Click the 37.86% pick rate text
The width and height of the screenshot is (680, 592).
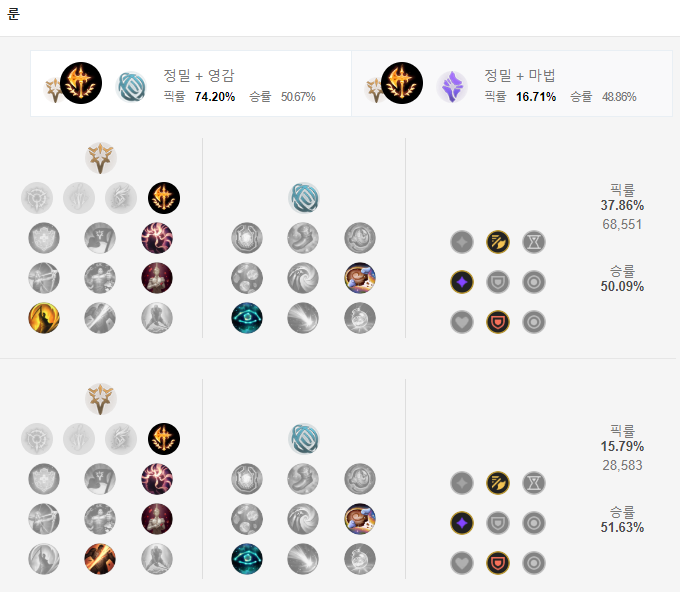(622, 205)
